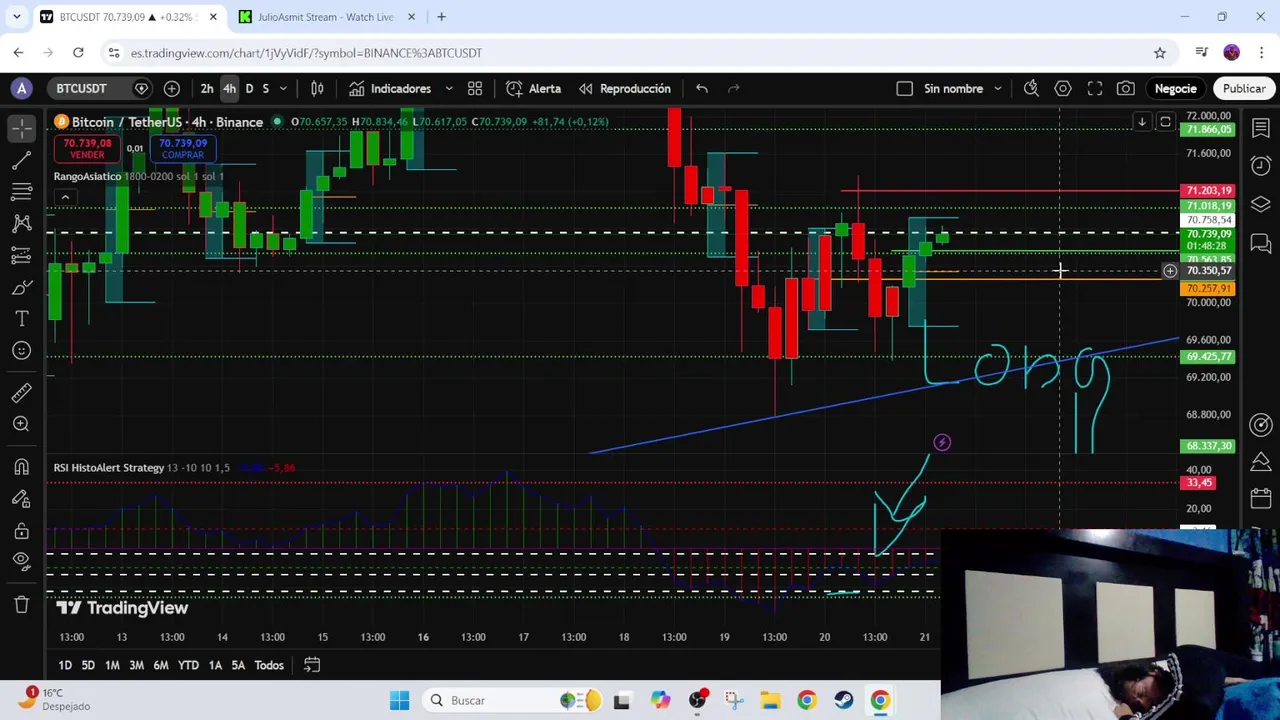Image resolution: width=1280 pixels, height=720 pixels.
Task: Select the brush drawing tool
Action: [x=22, y=288]
